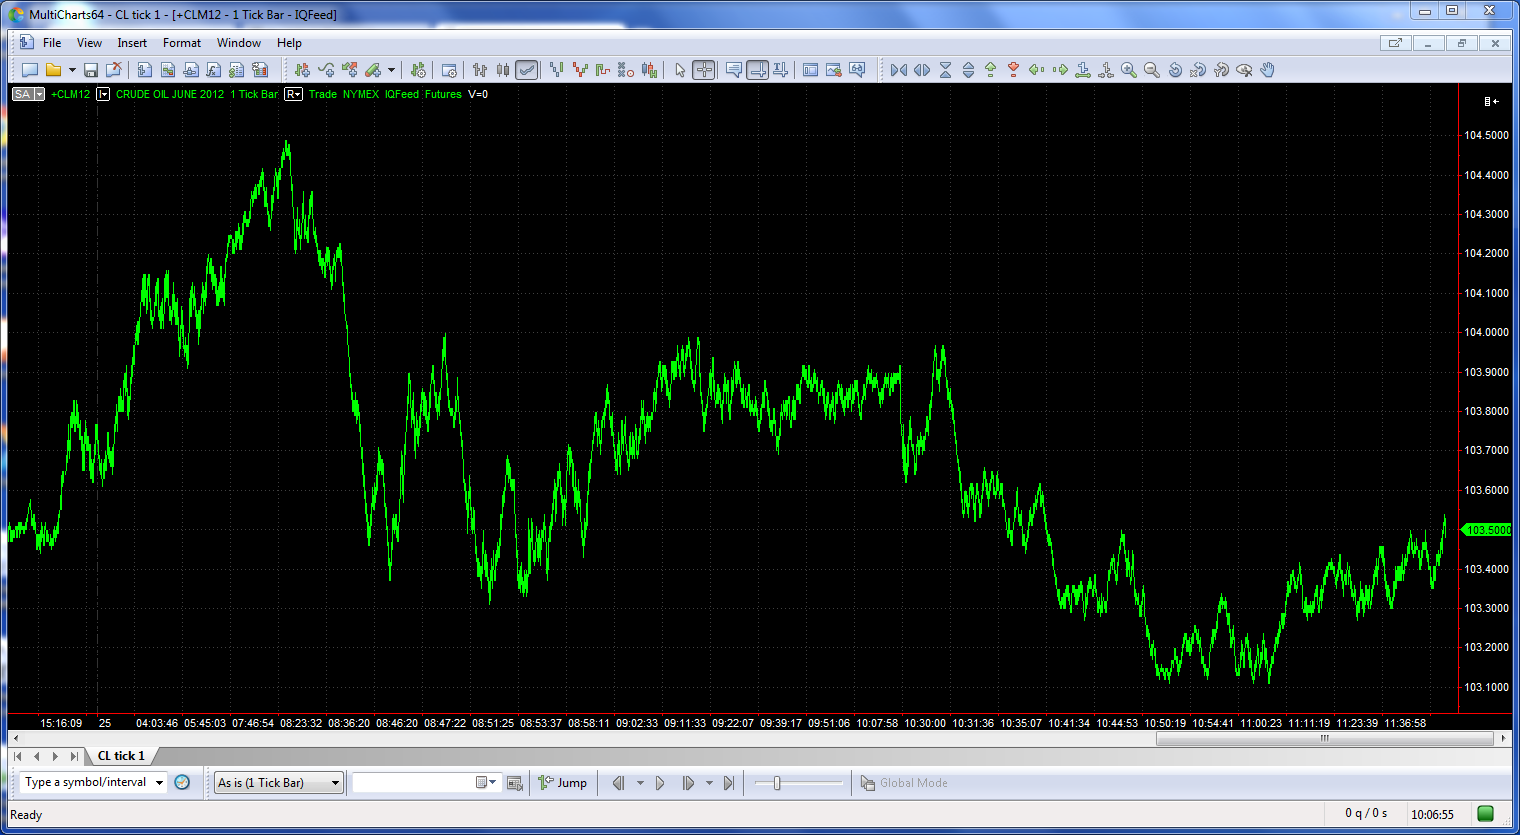Image resolution: width=1520 pixels, height=835 pixels.
Task: Click the green connection status indicator
Action: [x=1485, y=814]
